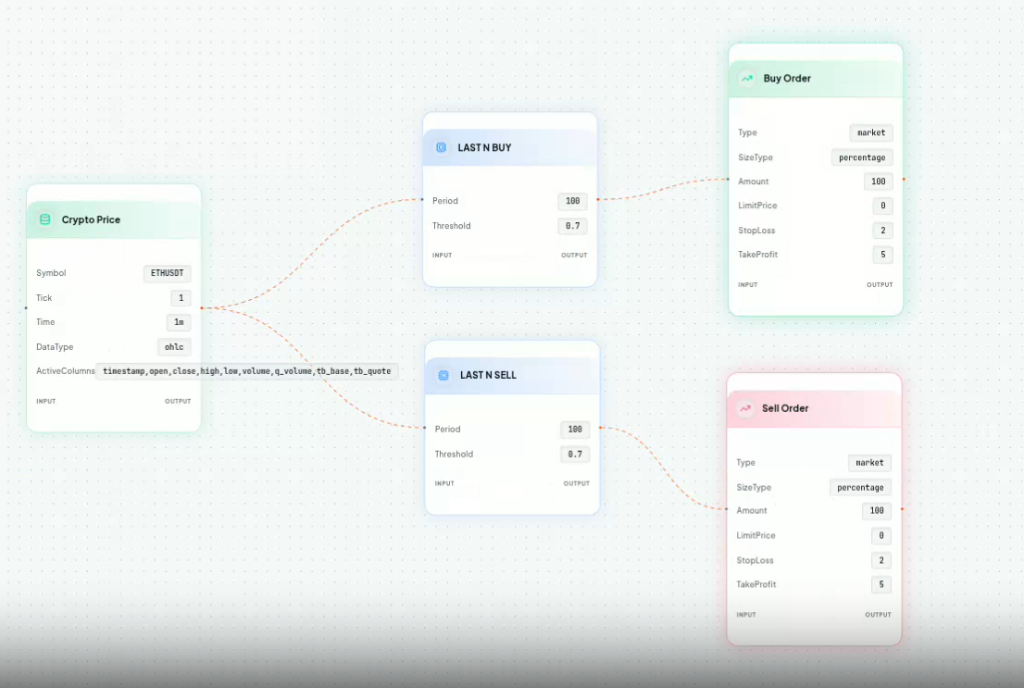Click the LAST N BUY node icon
This screenshot has width=1024, height=688.
click(x=441, y=148)
